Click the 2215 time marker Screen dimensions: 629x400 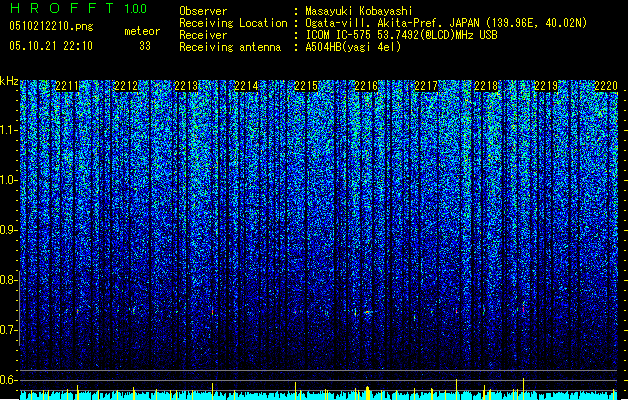(306, 86)
